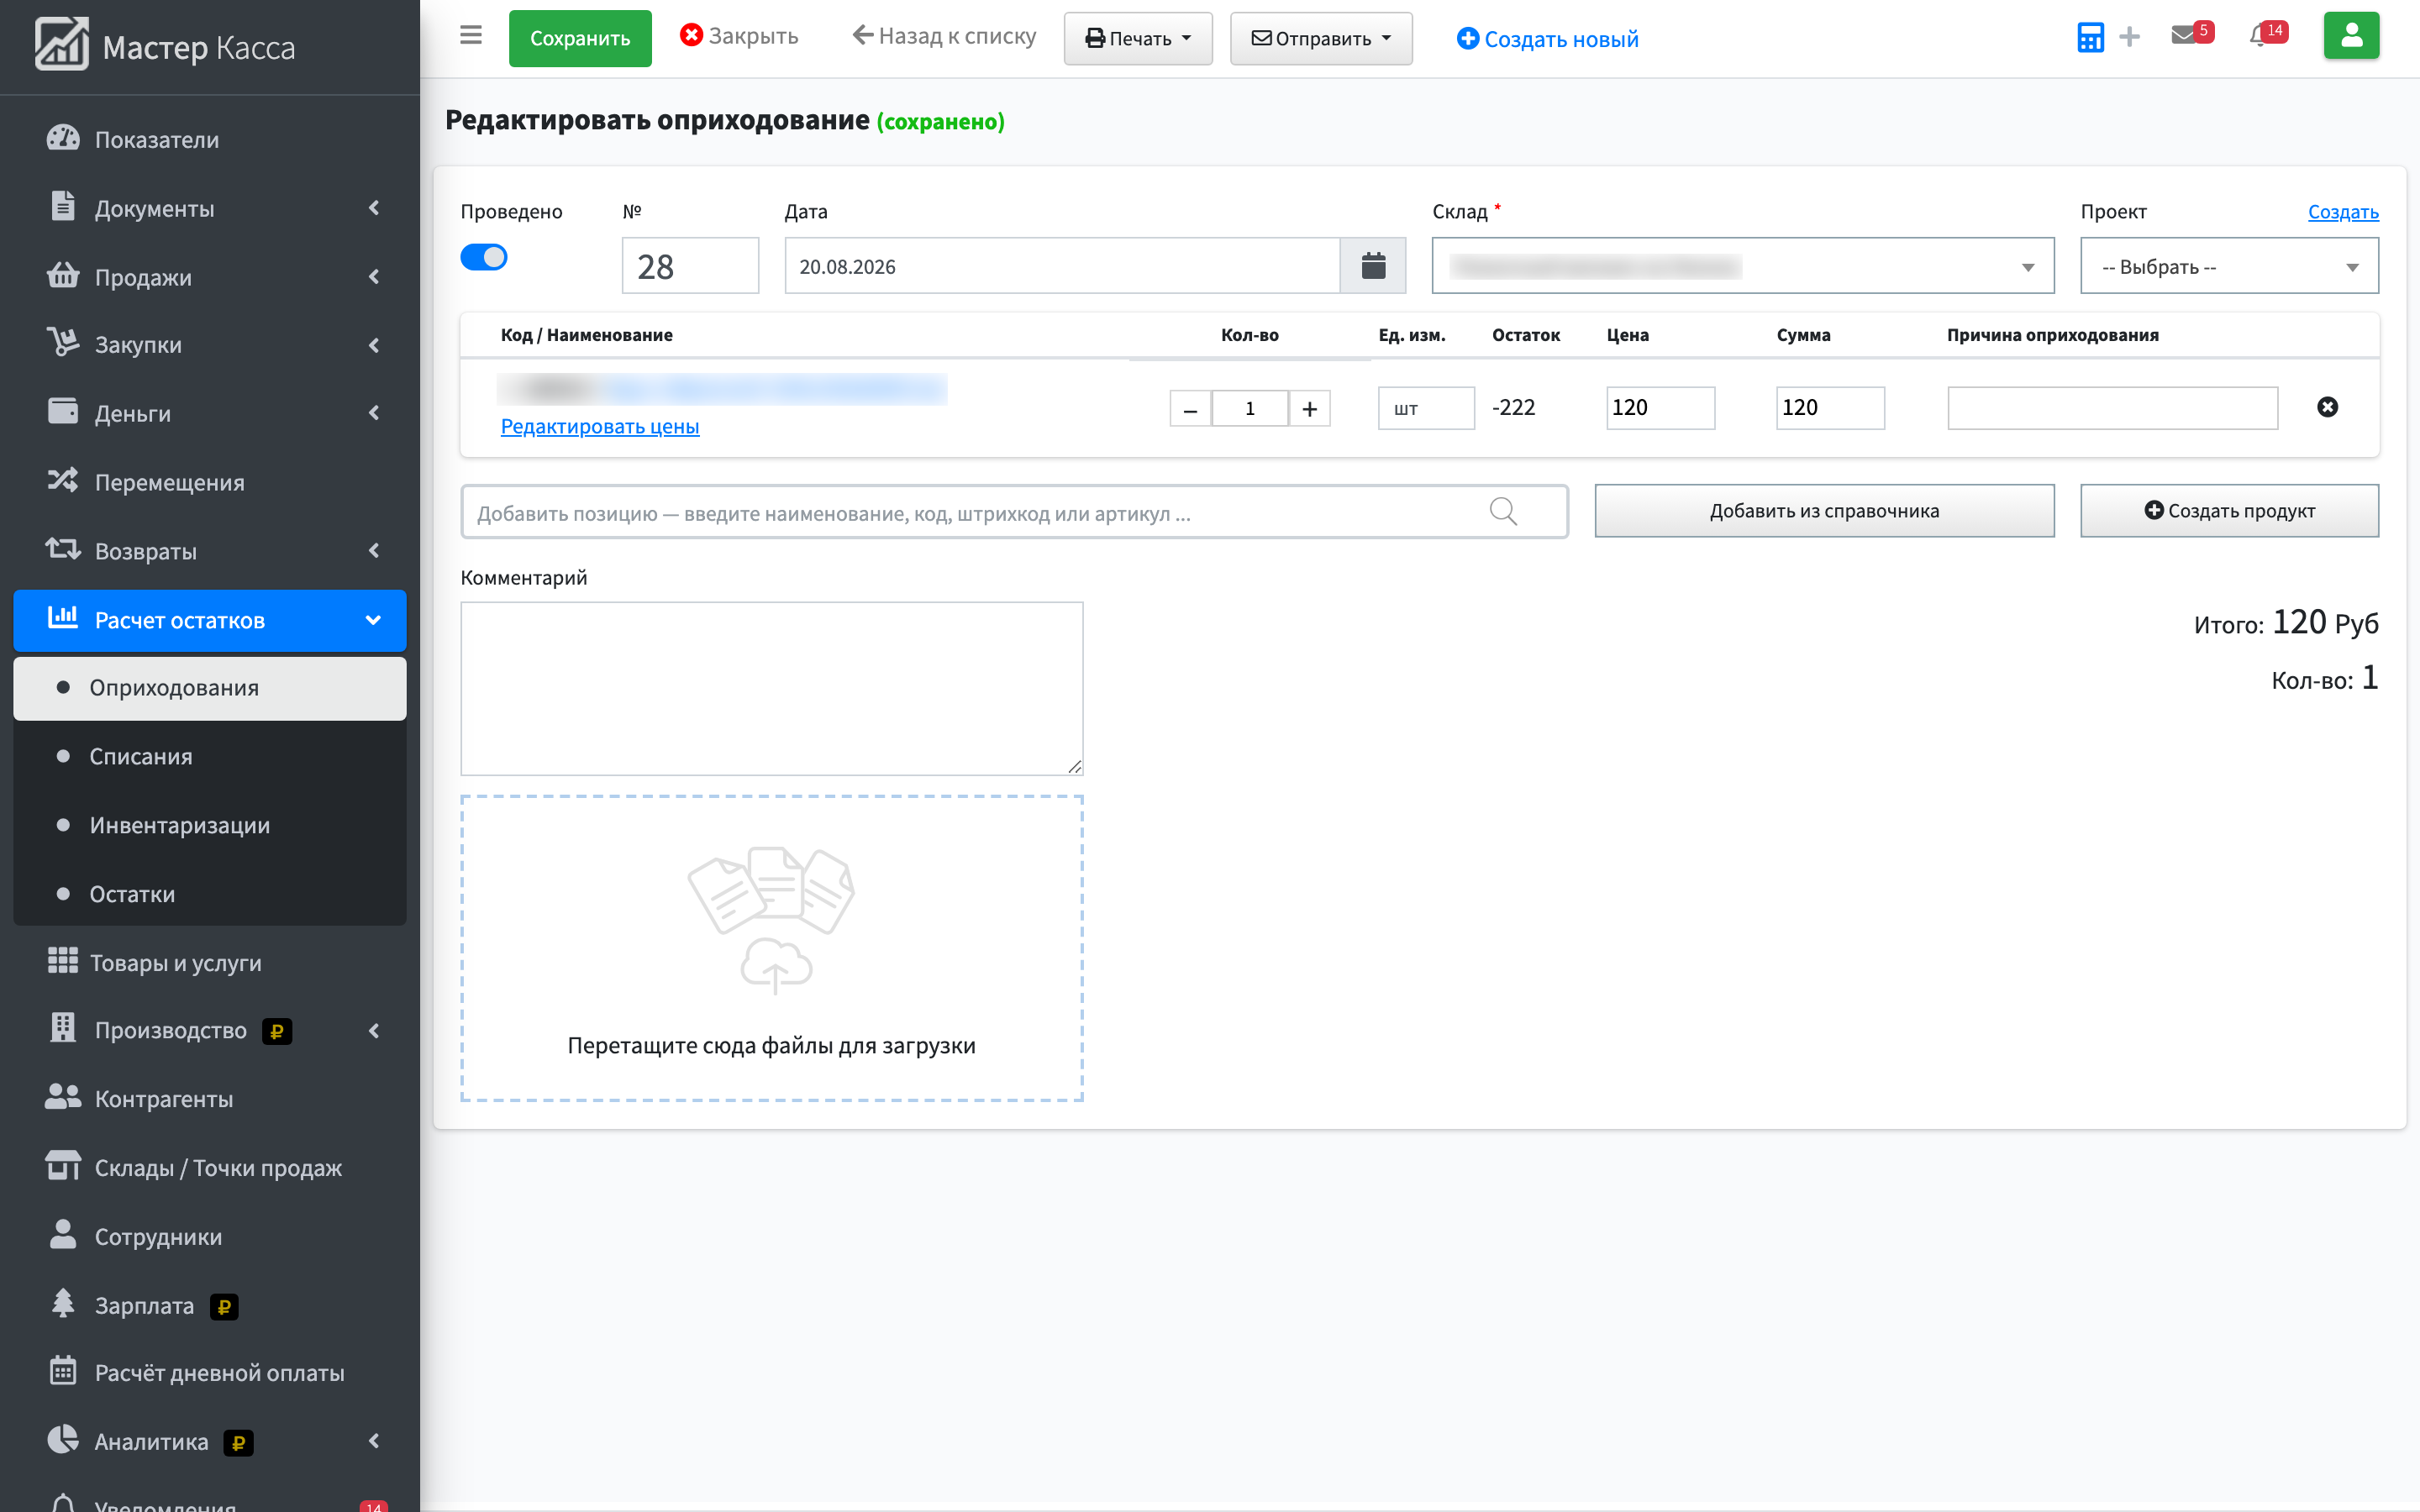Click Создать новый link
Viewport: 2420px width, 1512px height.
tap(1547, 39)
